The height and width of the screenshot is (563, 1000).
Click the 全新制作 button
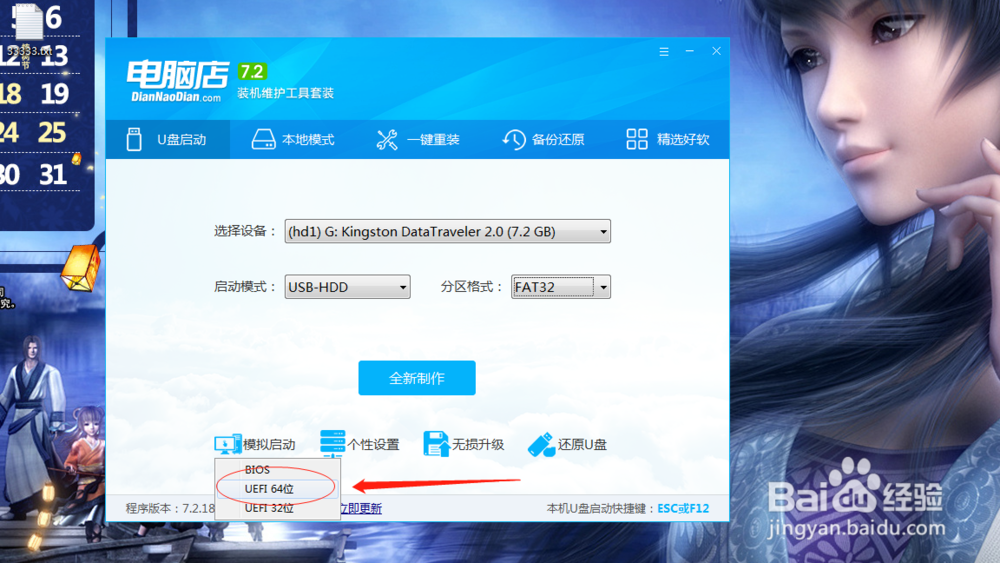[x=416, y=378]
